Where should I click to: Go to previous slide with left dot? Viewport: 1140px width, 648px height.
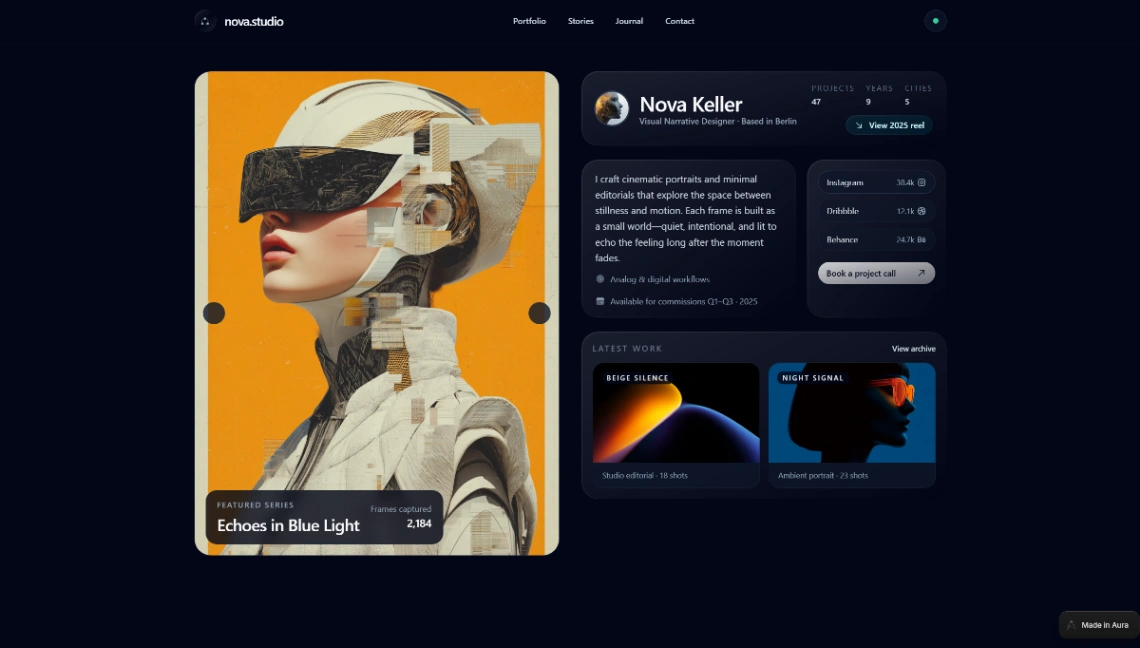pos(214,313)
